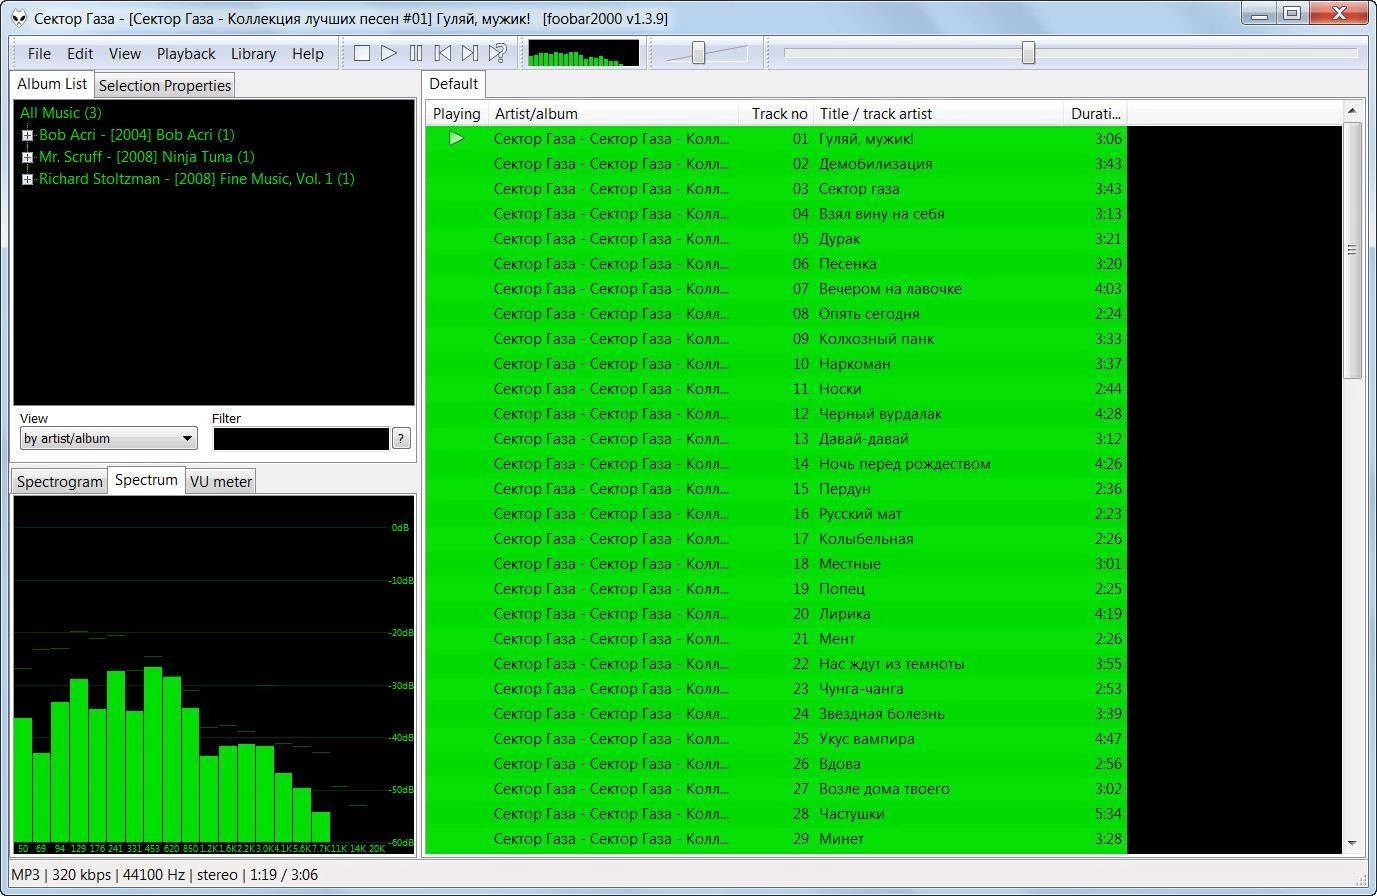
Task: Select track 03 'Сектор газа'
Action: click(776, 189)
